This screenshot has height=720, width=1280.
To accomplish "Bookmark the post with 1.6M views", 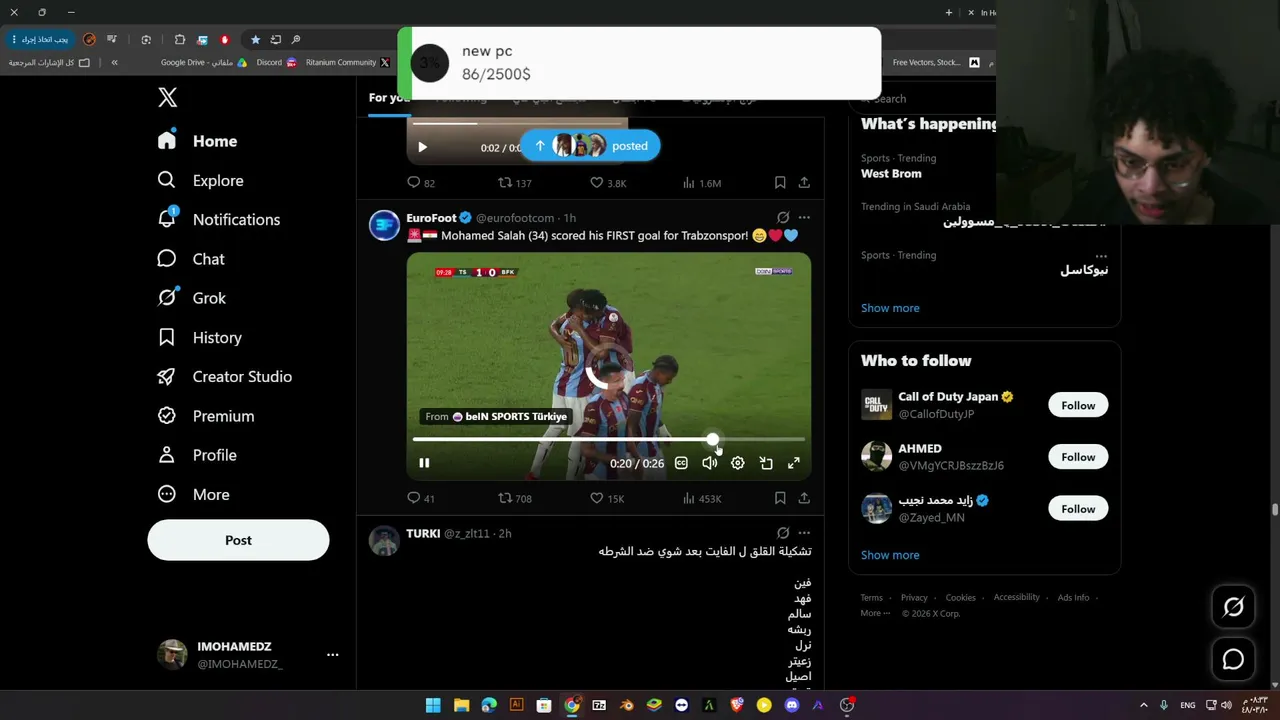I will pyautogui.click(x=780, y=183).
